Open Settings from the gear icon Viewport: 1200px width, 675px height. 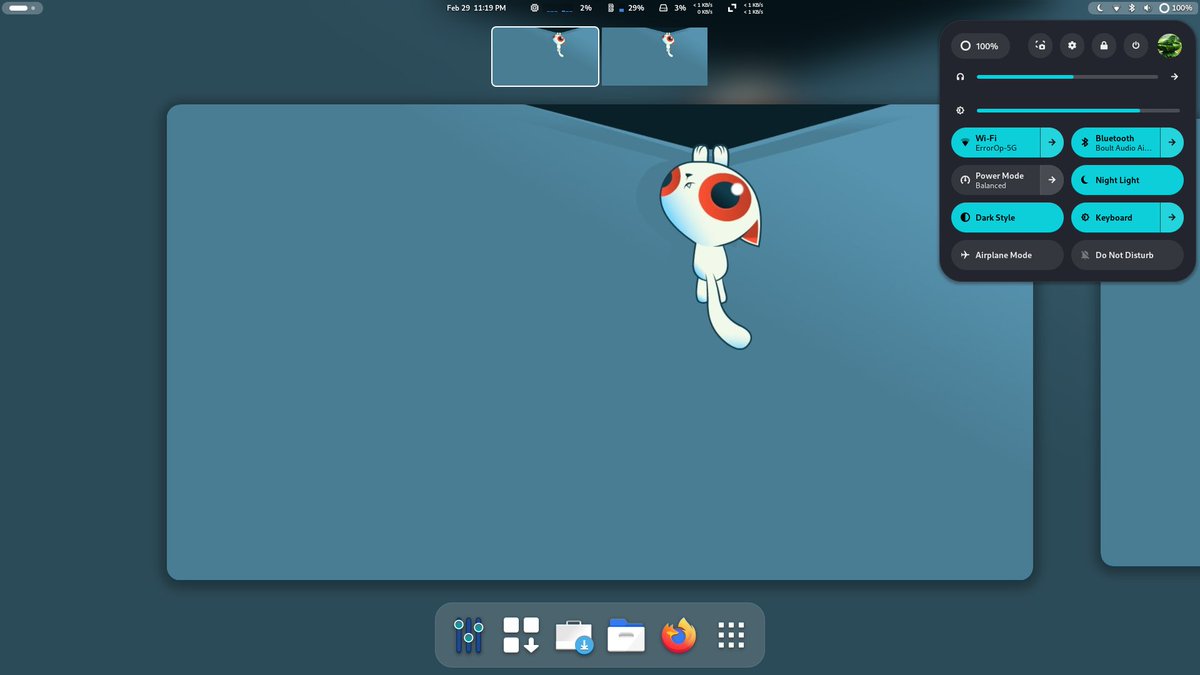pos(1072,46)
